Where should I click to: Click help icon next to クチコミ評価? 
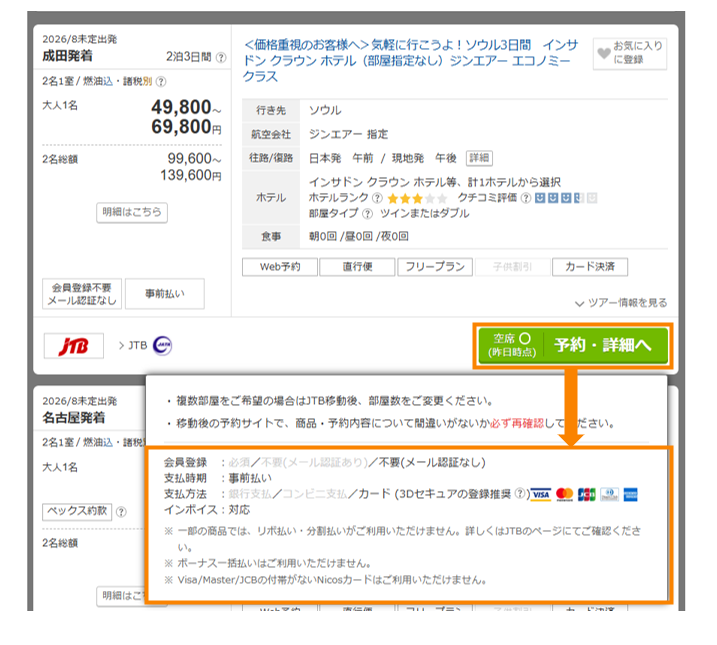[x=526, y=198]
